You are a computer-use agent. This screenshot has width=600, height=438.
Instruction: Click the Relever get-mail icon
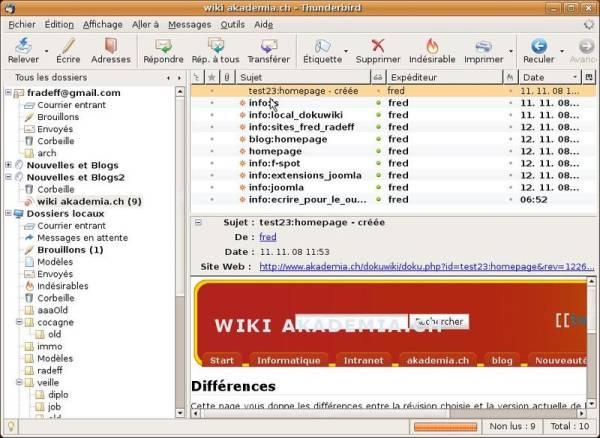click(x=23, y=46)
